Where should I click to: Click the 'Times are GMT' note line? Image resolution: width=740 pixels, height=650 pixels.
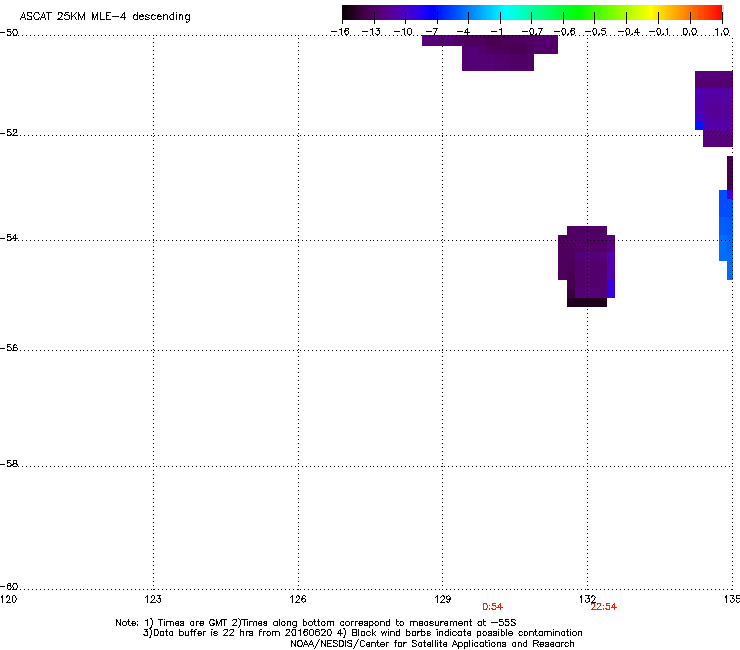(315, 623)
